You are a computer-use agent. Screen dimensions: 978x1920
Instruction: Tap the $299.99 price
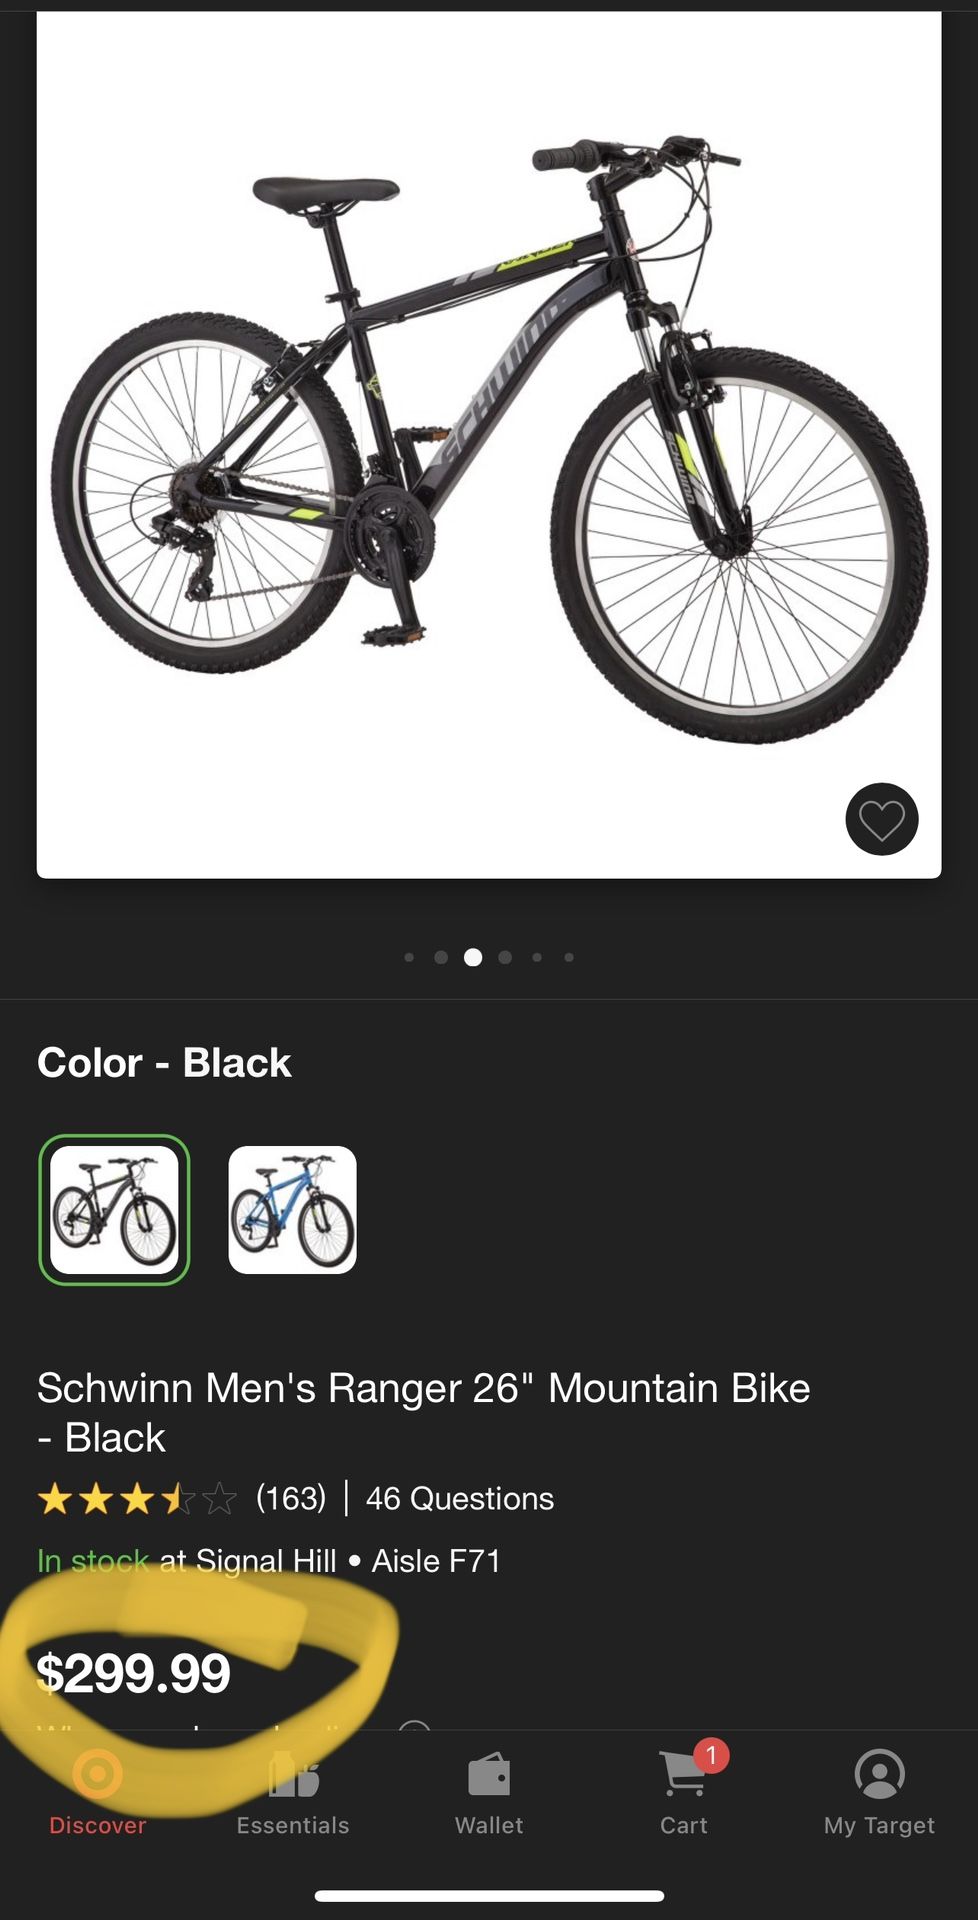133,1673
